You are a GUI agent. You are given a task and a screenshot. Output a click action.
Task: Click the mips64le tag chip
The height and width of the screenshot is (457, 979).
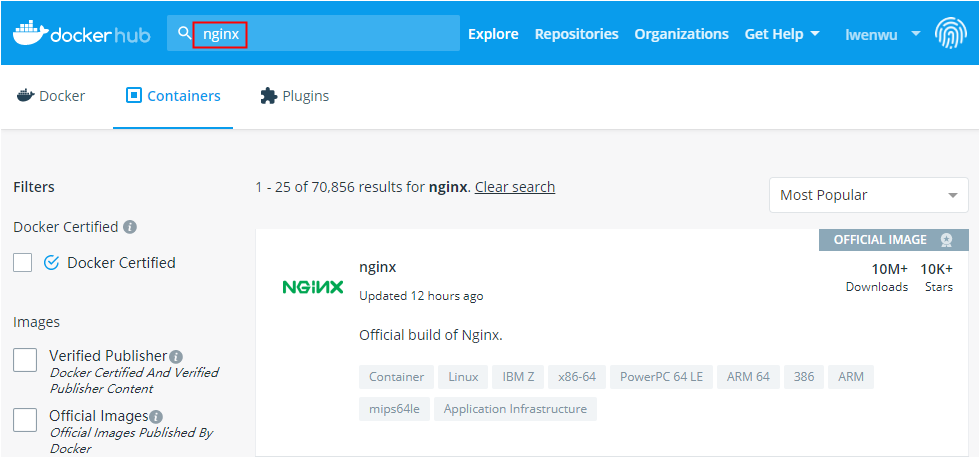tap(395, 409)
